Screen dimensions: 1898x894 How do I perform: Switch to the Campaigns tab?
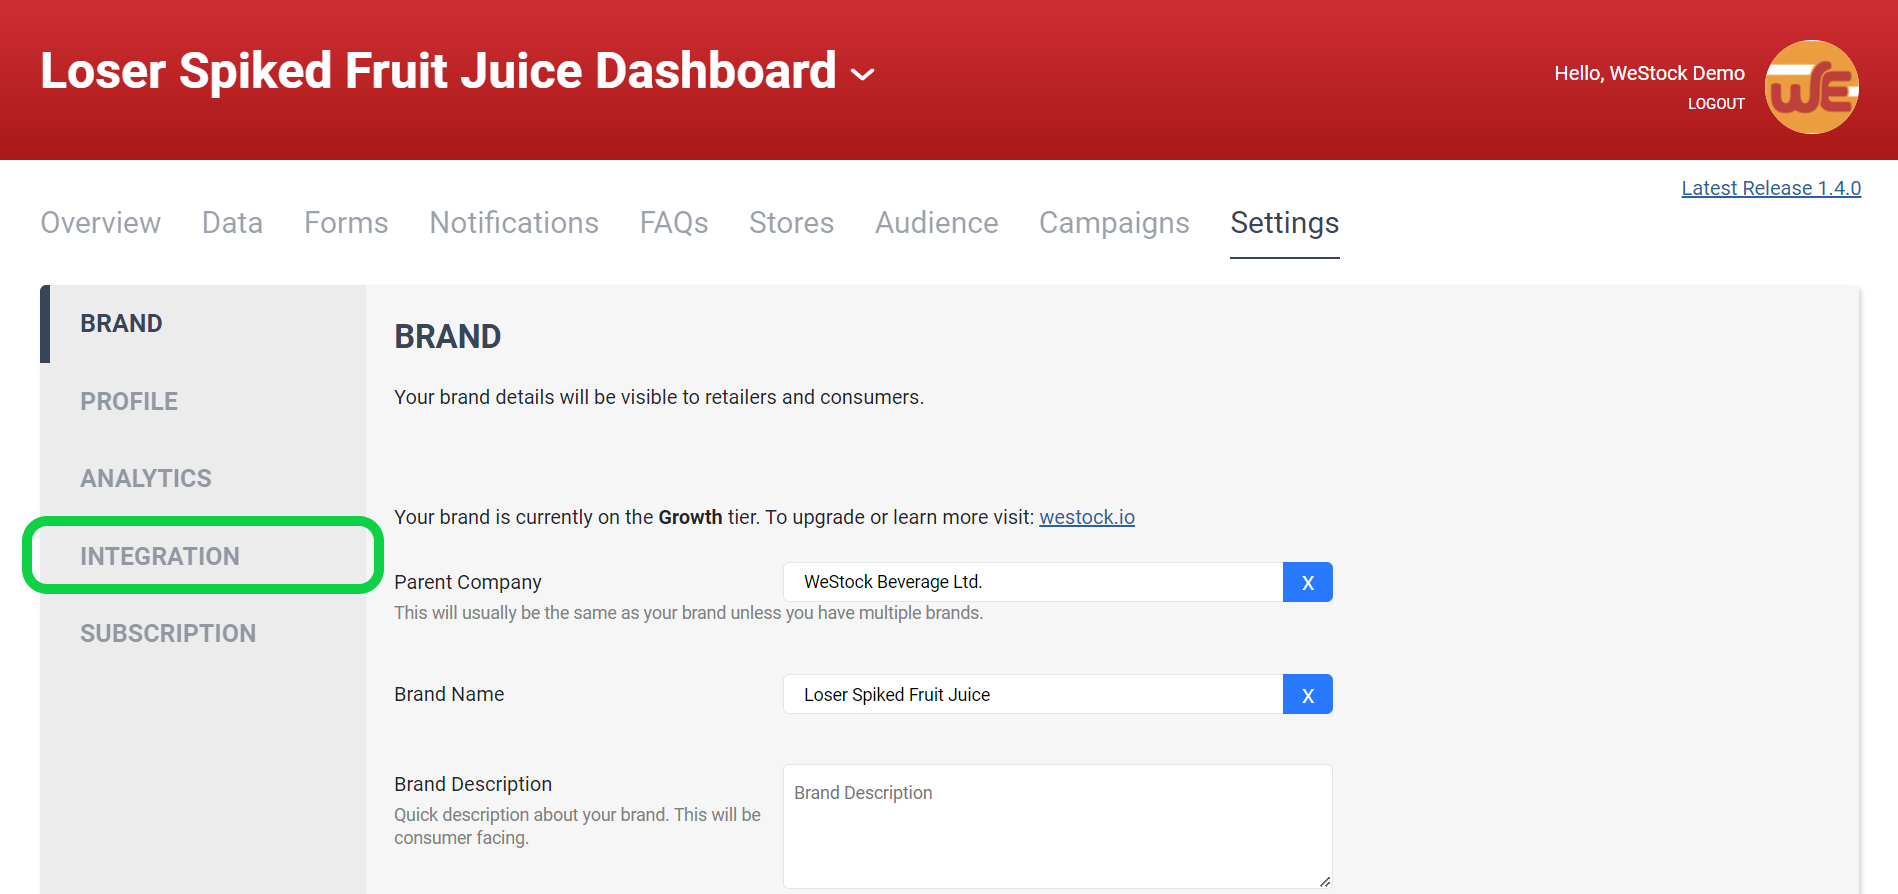1114,222
